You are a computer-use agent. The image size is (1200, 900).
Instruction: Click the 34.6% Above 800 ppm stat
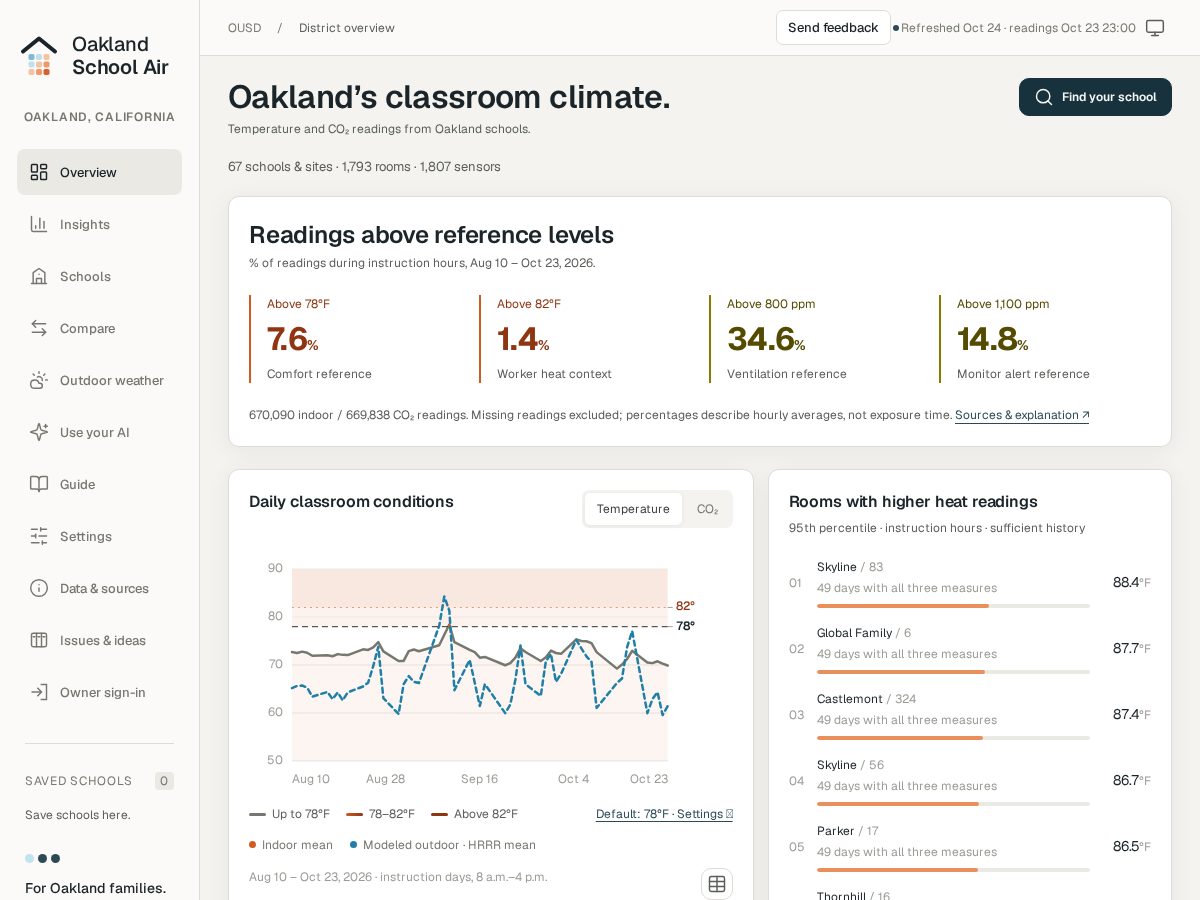tap(815, 339)
